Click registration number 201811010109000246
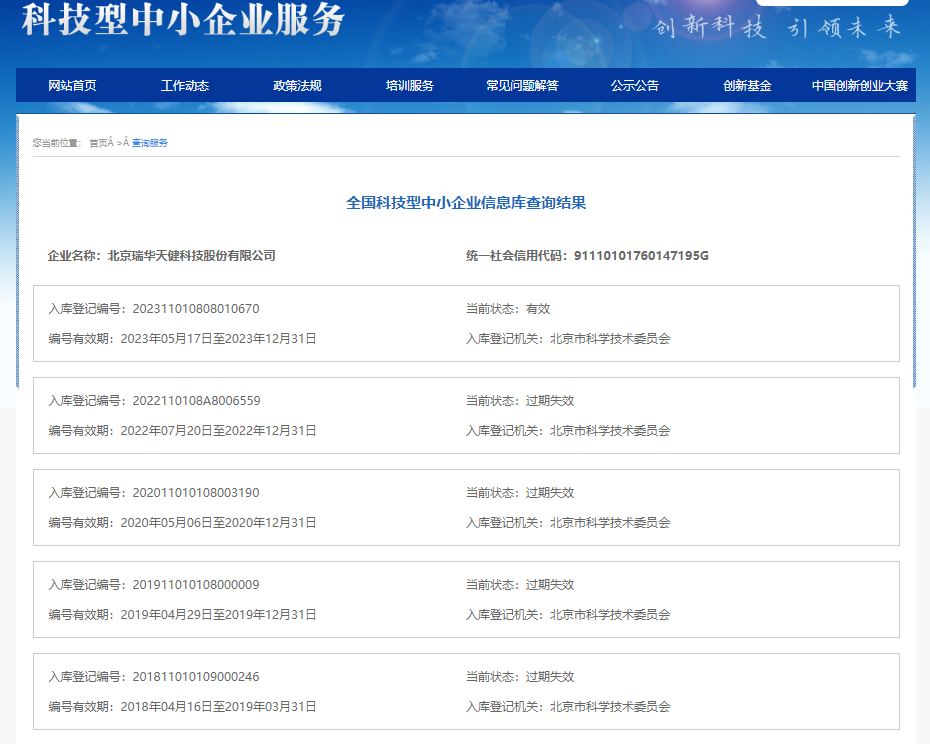930x744 pixels. 196,676
